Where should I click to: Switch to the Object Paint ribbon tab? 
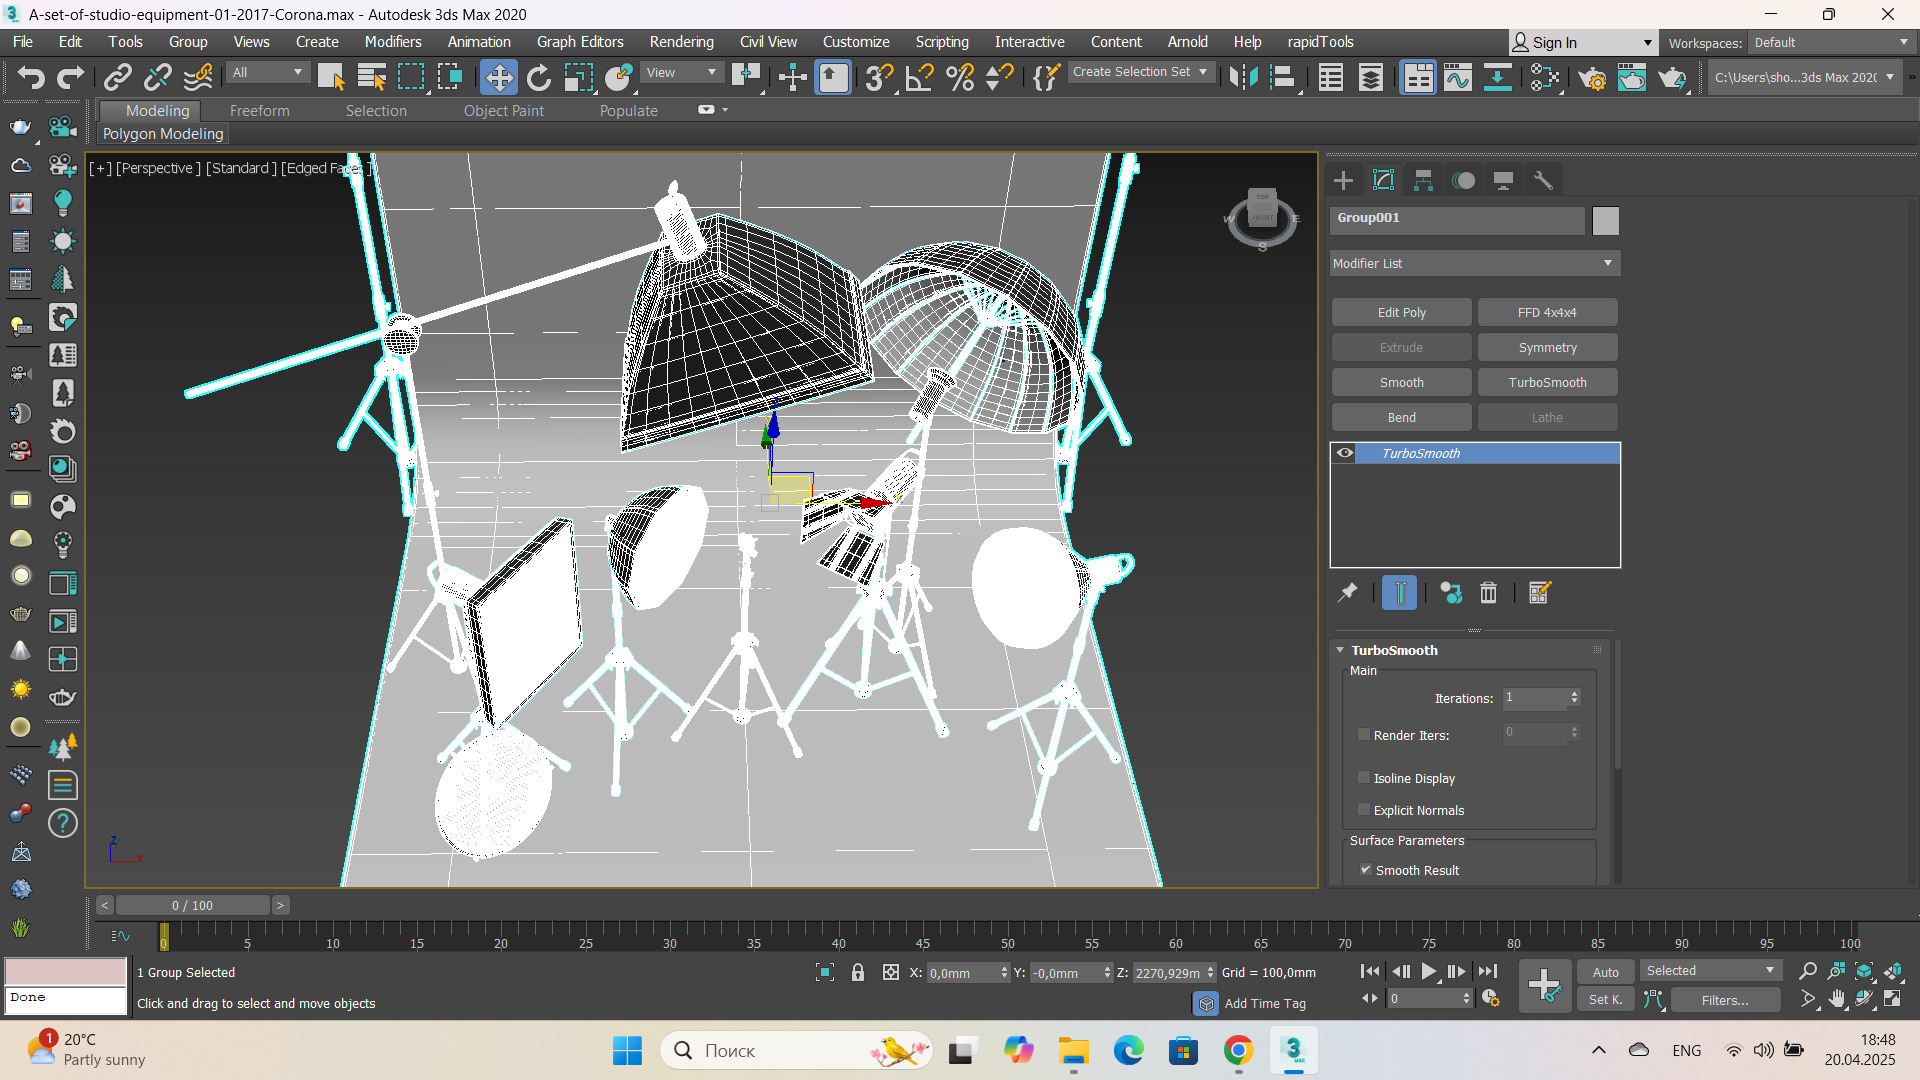tap(504, 111)
